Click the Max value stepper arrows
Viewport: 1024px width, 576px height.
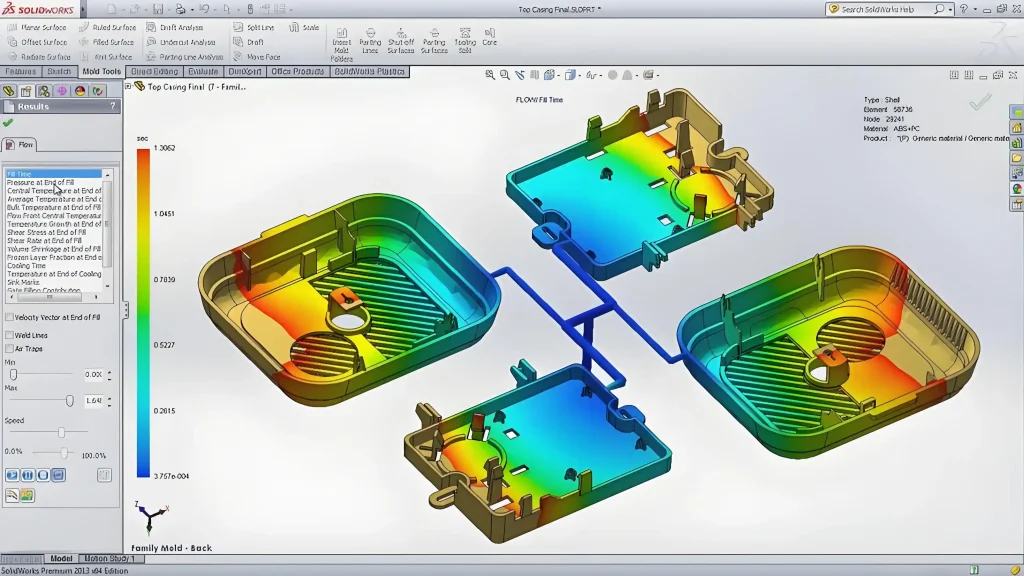pyautogui.click(x=109, y=400)
